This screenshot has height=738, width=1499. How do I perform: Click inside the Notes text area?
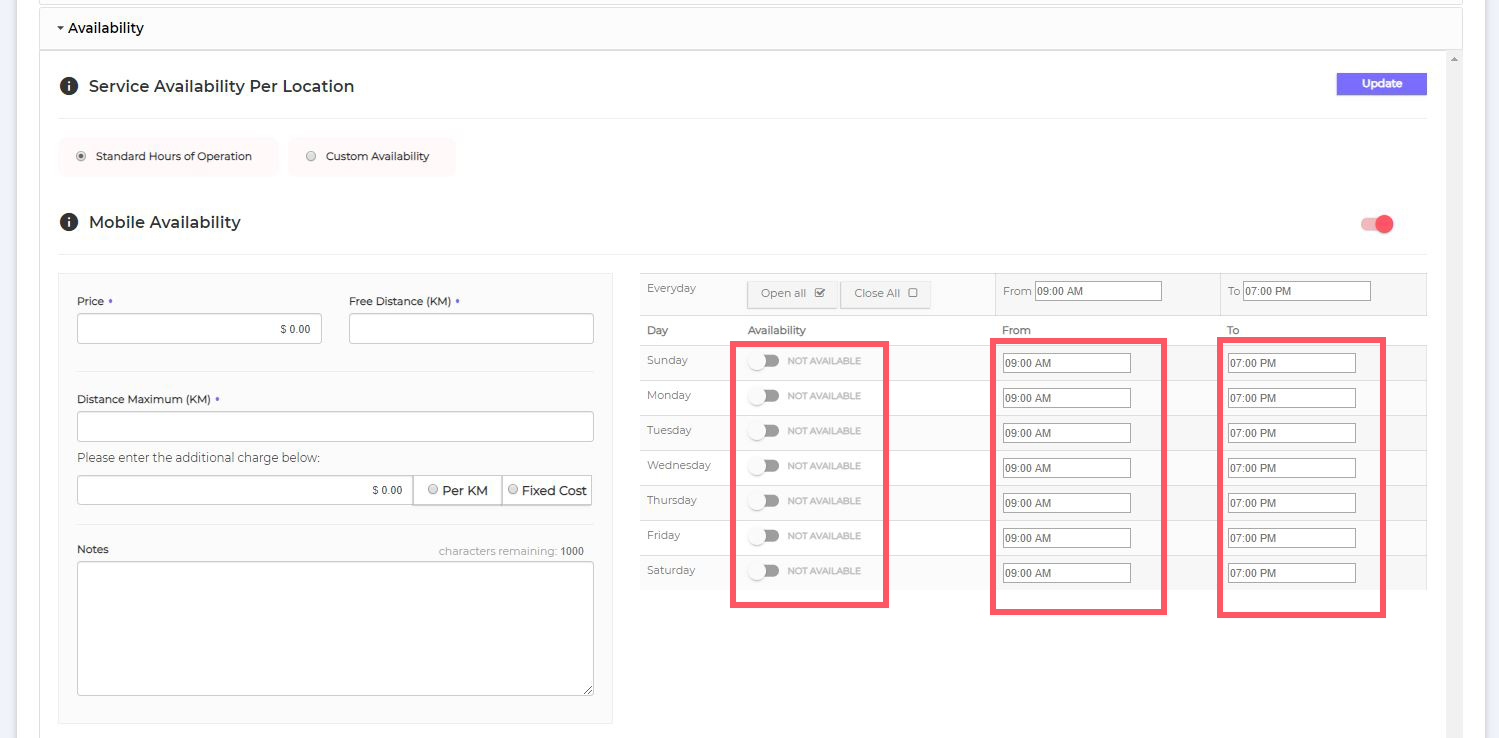[335, 628]
